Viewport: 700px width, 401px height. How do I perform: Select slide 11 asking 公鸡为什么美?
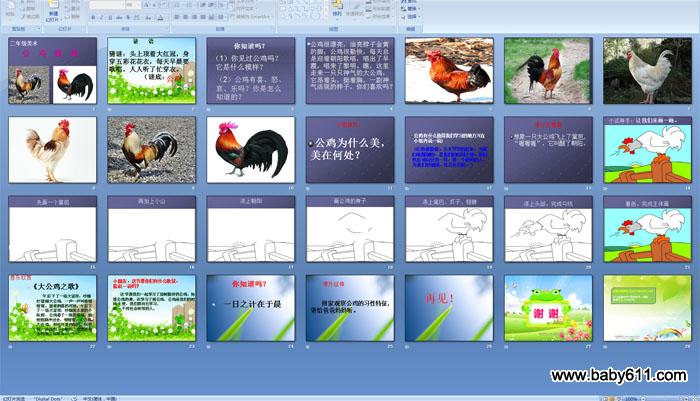(x=350, y=150)
